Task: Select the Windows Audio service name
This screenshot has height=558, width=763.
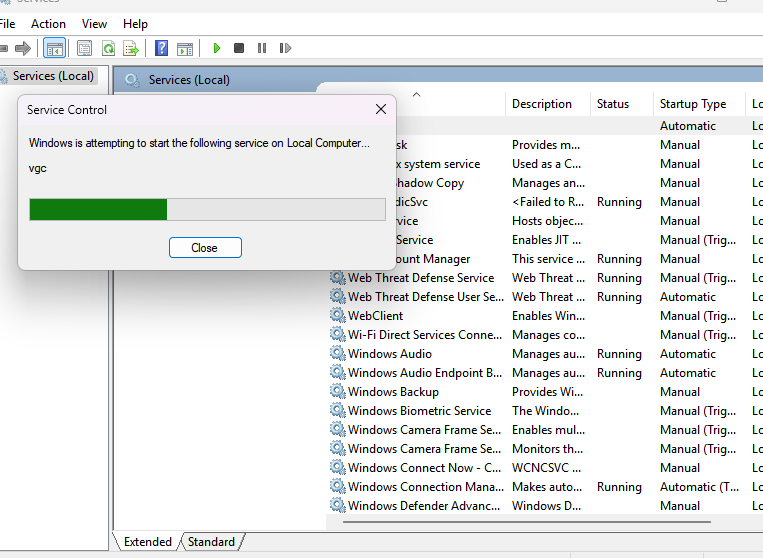Action: (x=390, y=354)
